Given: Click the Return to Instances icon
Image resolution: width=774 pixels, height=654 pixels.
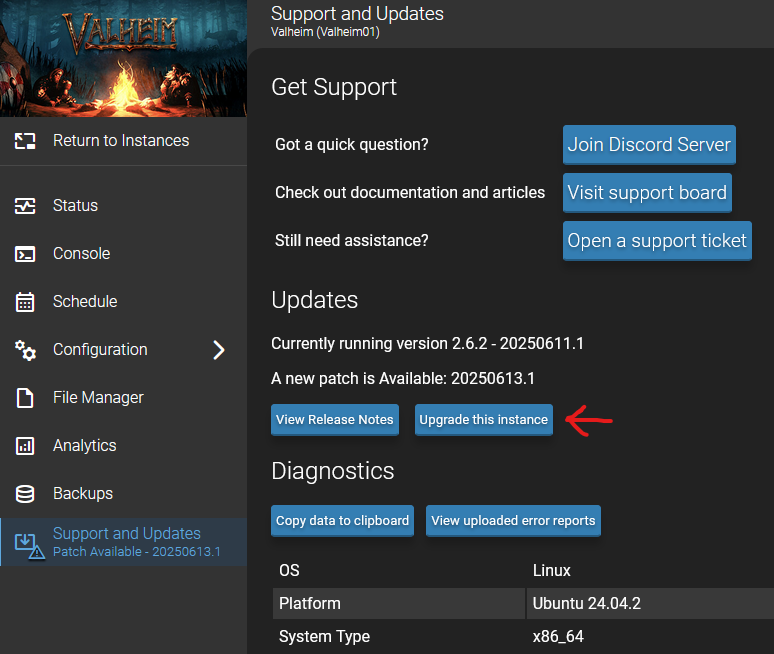Looking at the screenshot, I should pyautogui.click(x=25, y=141).
